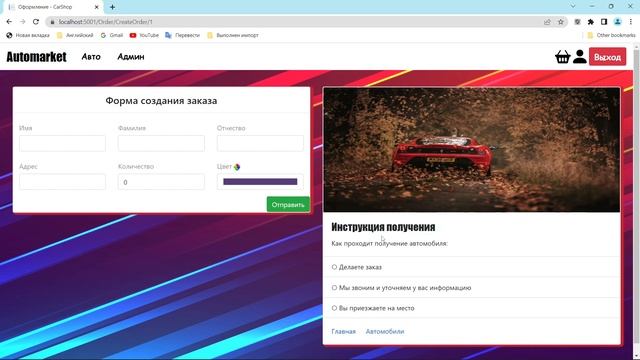
Task: Open a new tab with plus button
Action: coord(112,7)
